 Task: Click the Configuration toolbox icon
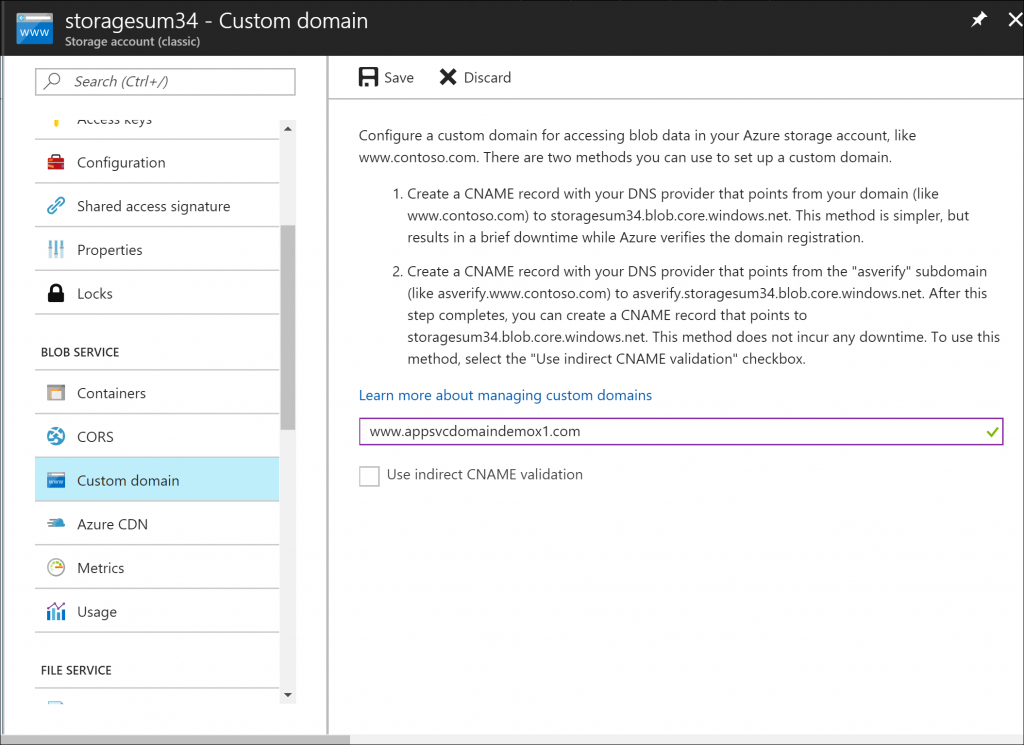56,163
